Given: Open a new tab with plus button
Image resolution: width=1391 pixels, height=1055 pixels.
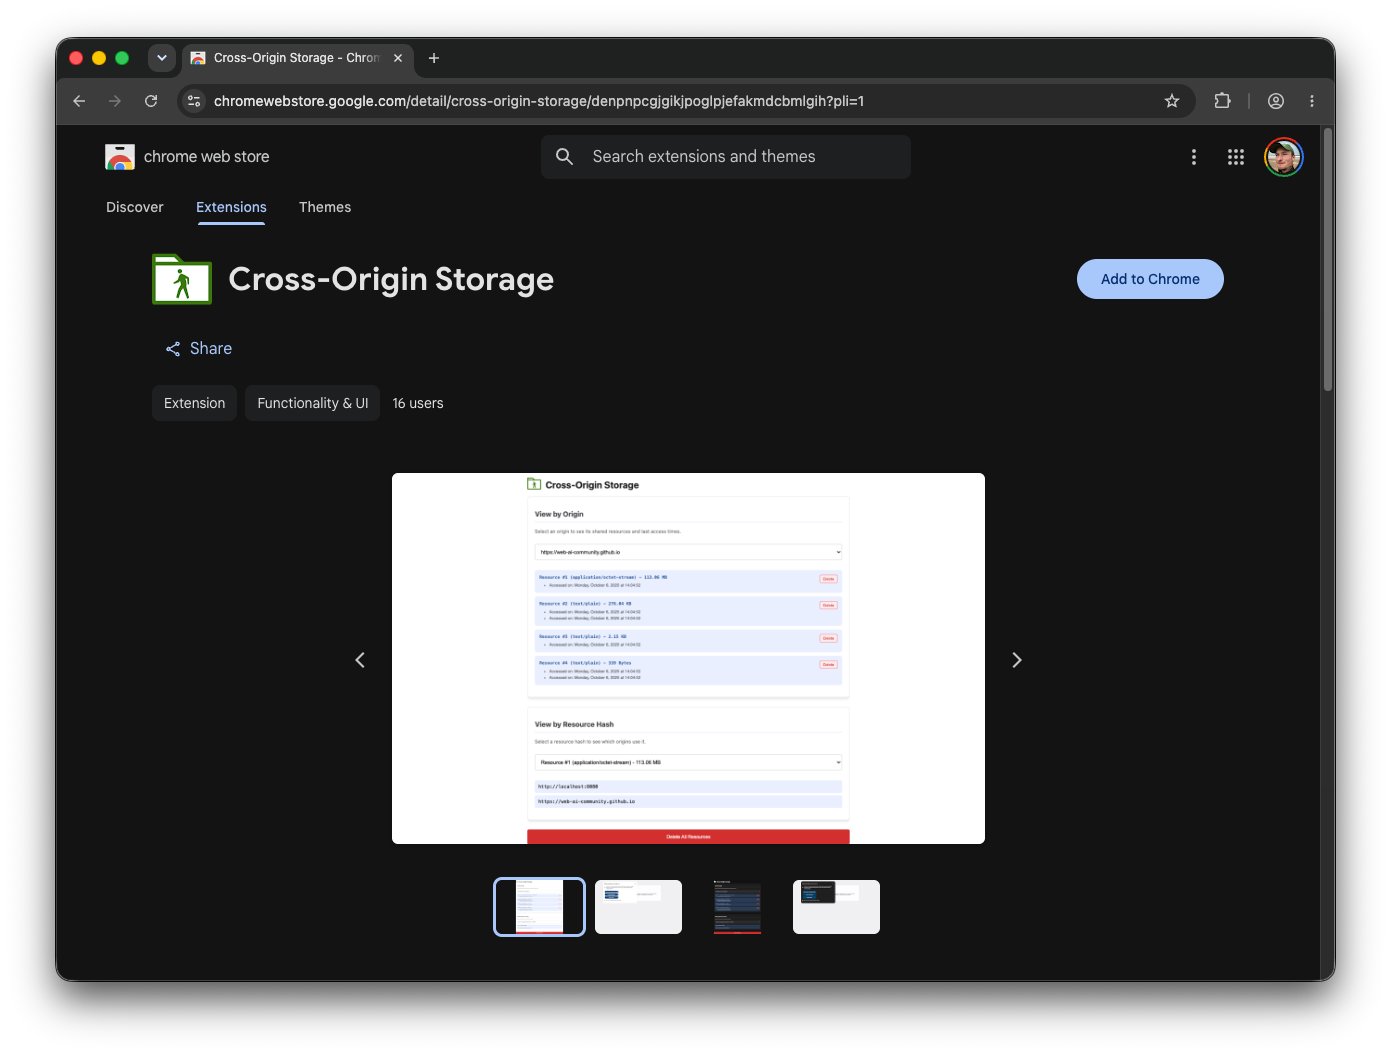Looking at the screenshot, I should 434,58.
